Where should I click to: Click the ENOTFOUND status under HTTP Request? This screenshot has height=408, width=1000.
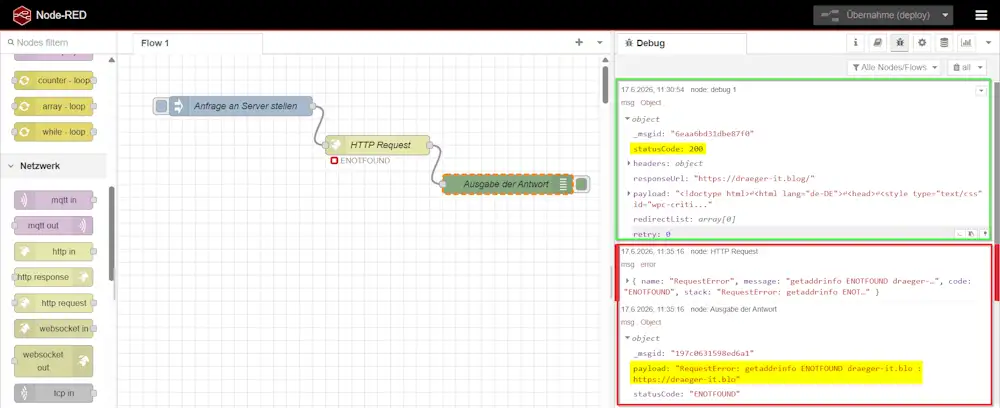click(x=360, y=161)
